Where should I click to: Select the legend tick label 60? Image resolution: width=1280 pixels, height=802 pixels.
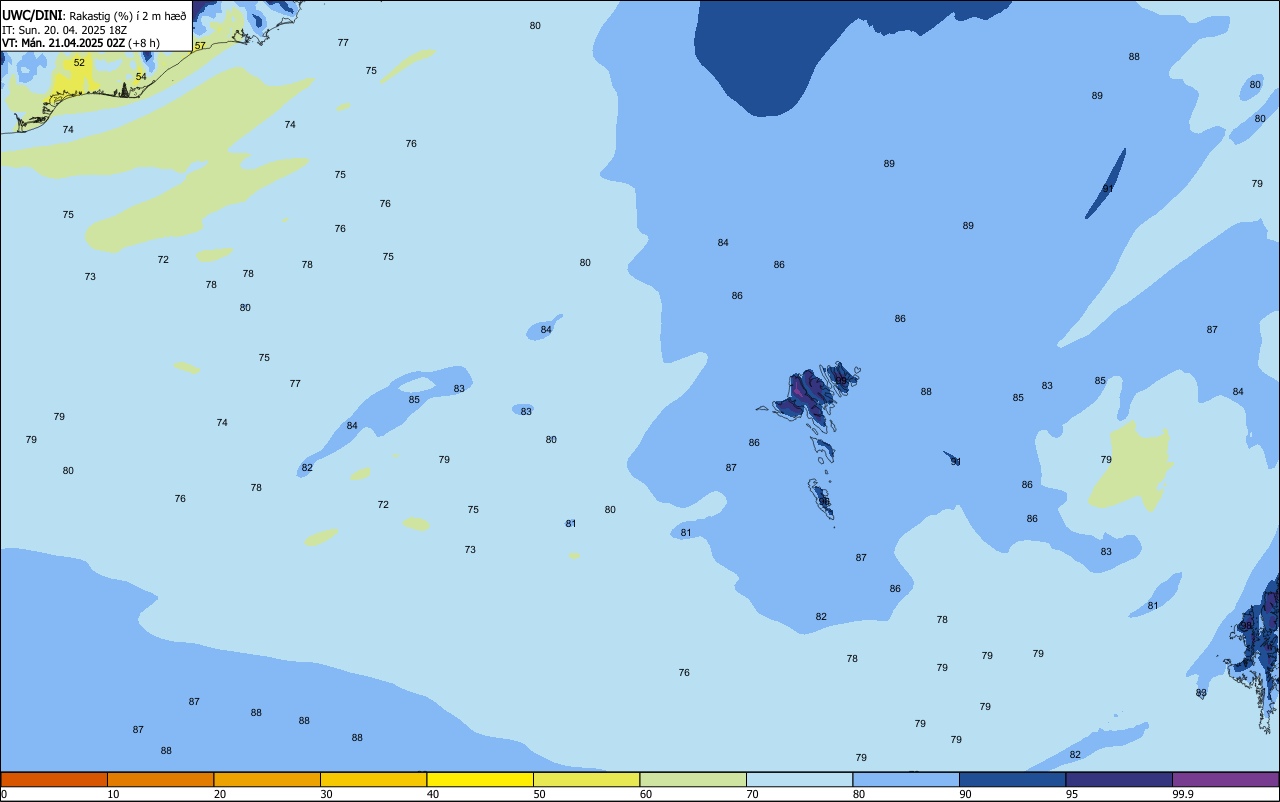click(646, 794)
